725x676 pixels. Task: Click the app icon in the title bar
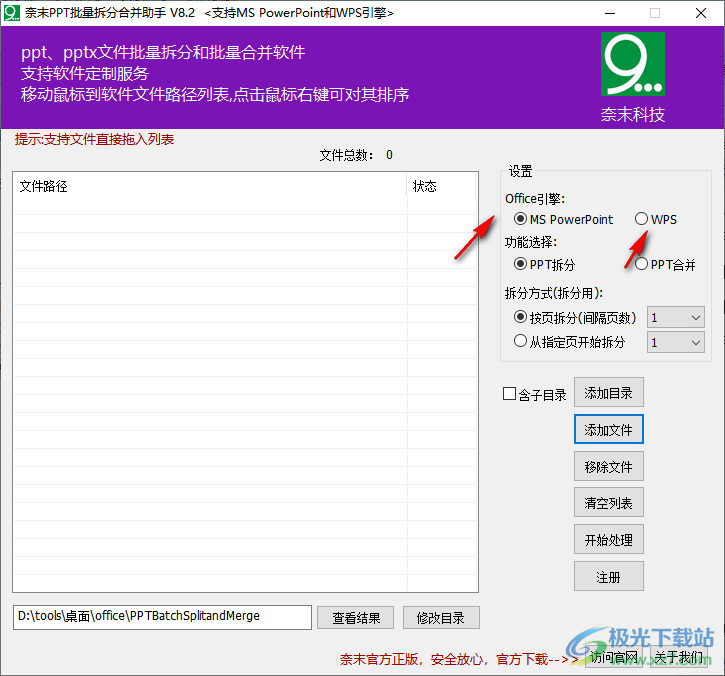click(x=12, y=13)
